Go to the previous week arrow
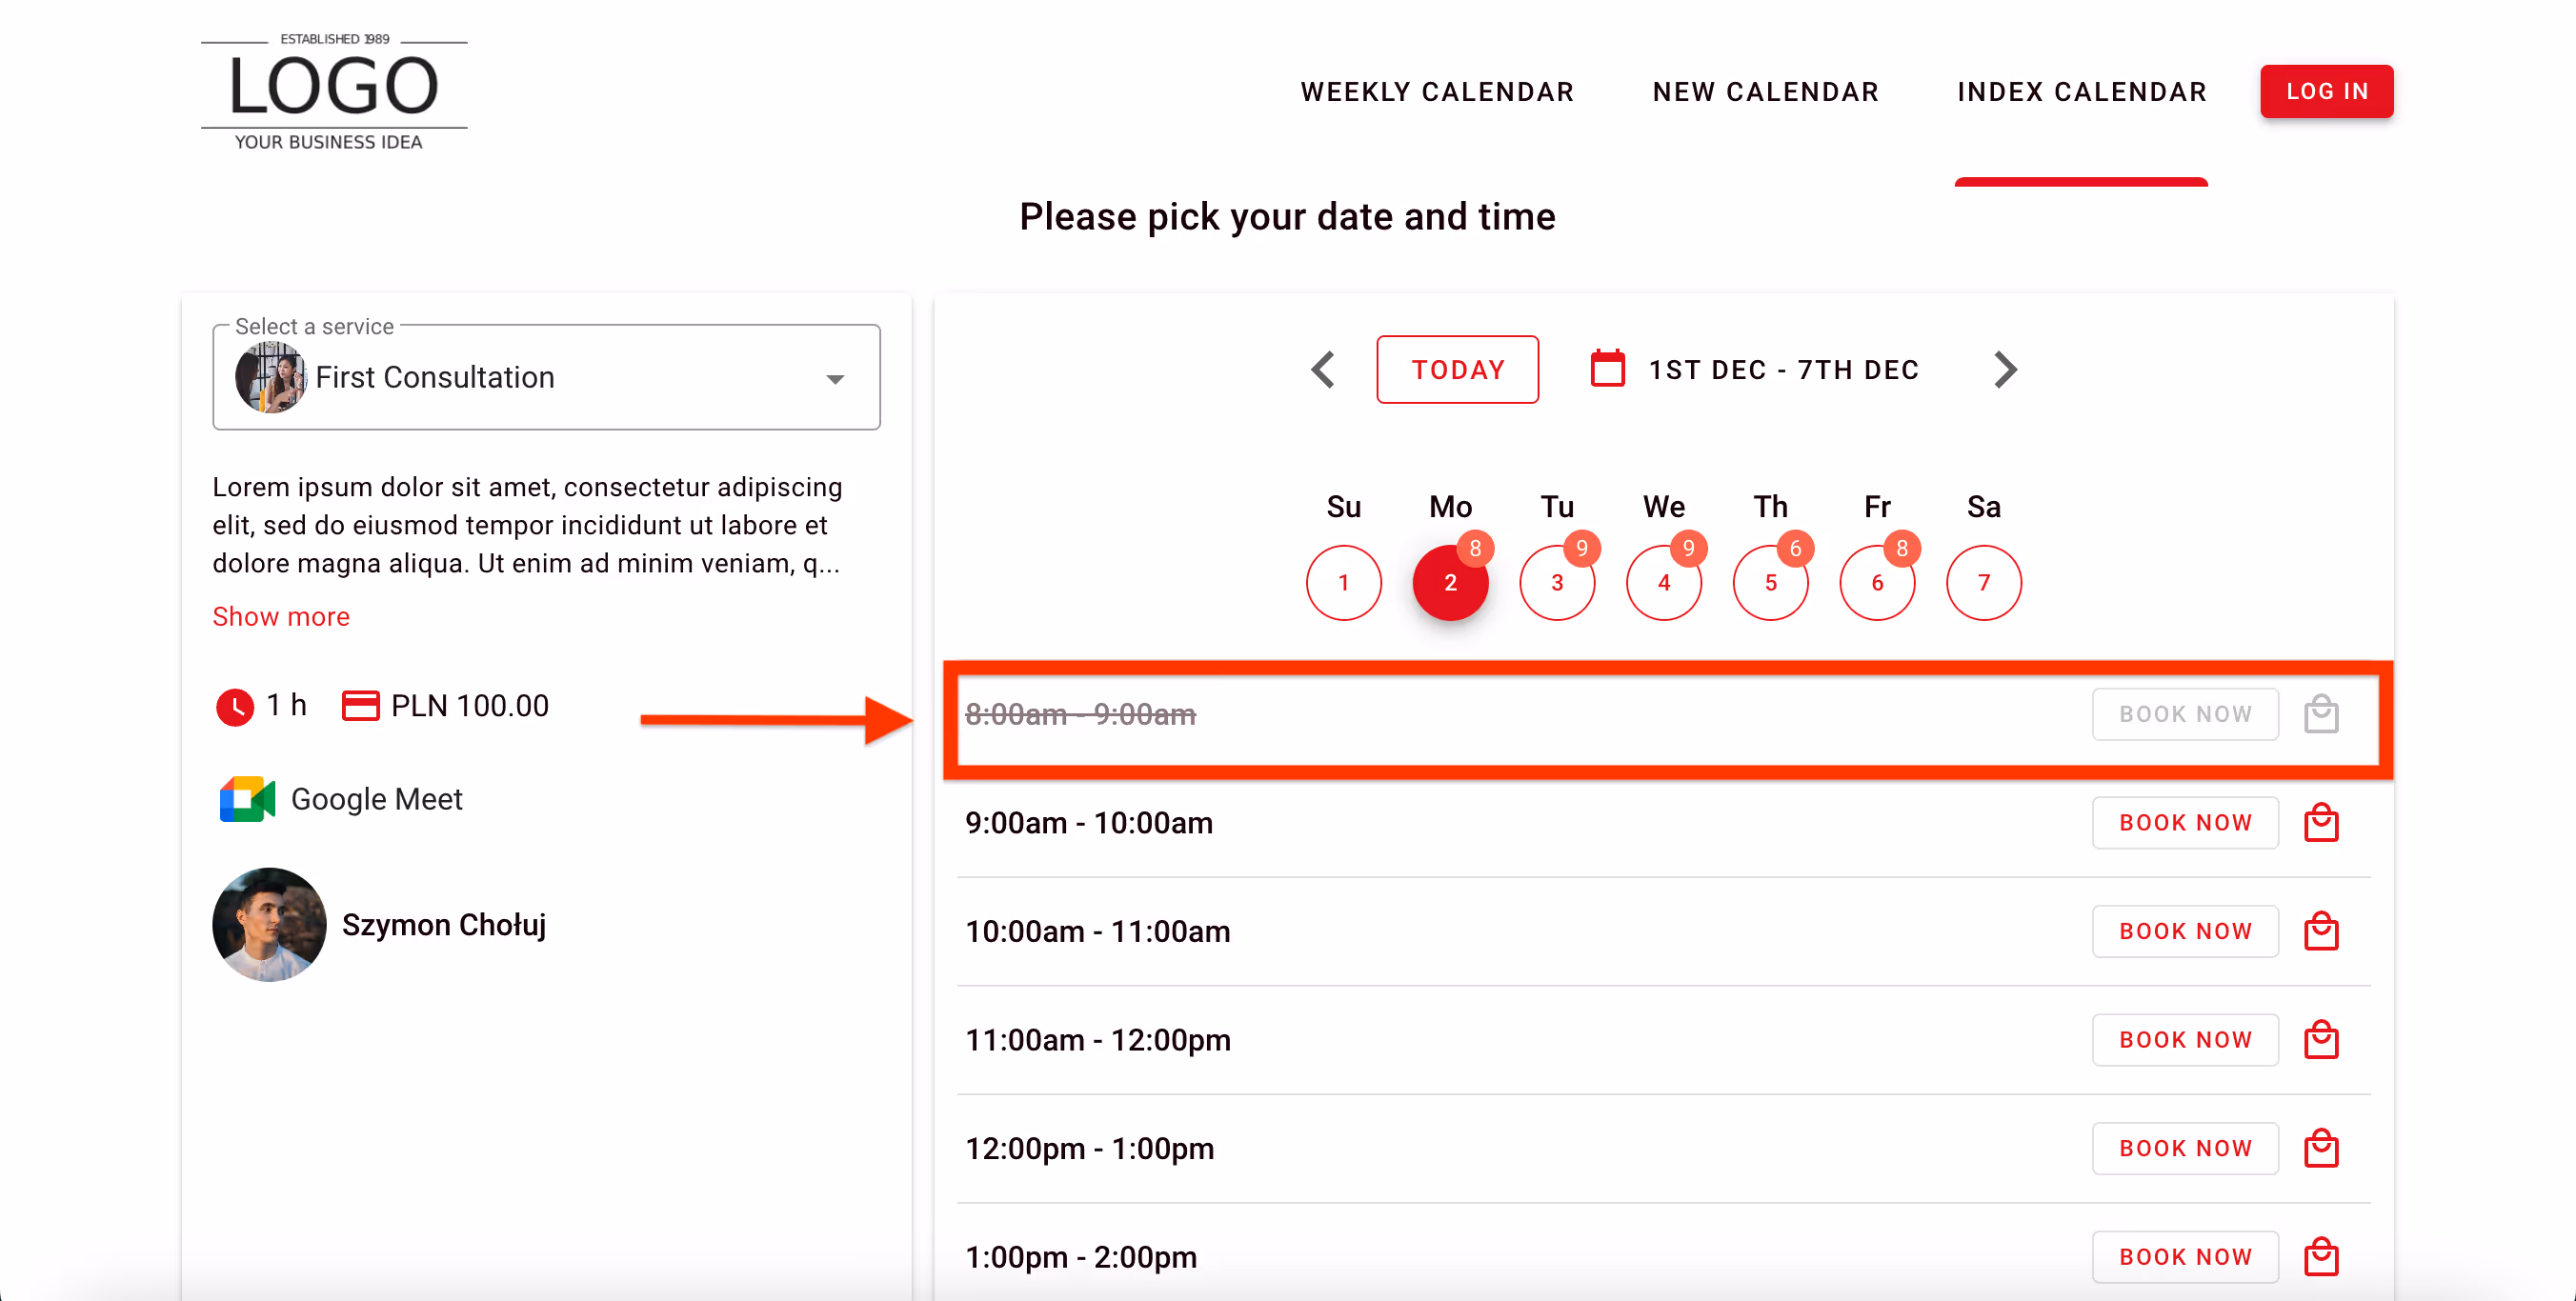2576x1301 pixels. [x=1322, y=369]
